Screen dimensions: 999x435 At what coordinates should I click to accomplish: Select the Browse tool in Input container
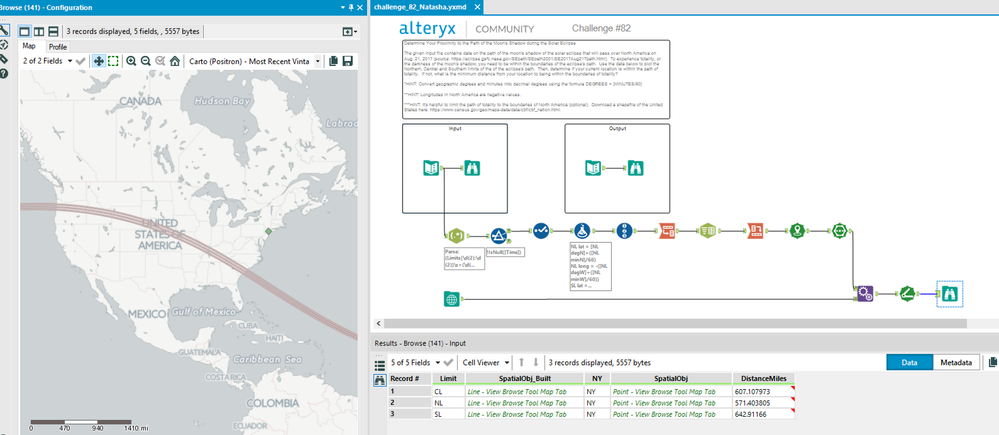[471, 168]
